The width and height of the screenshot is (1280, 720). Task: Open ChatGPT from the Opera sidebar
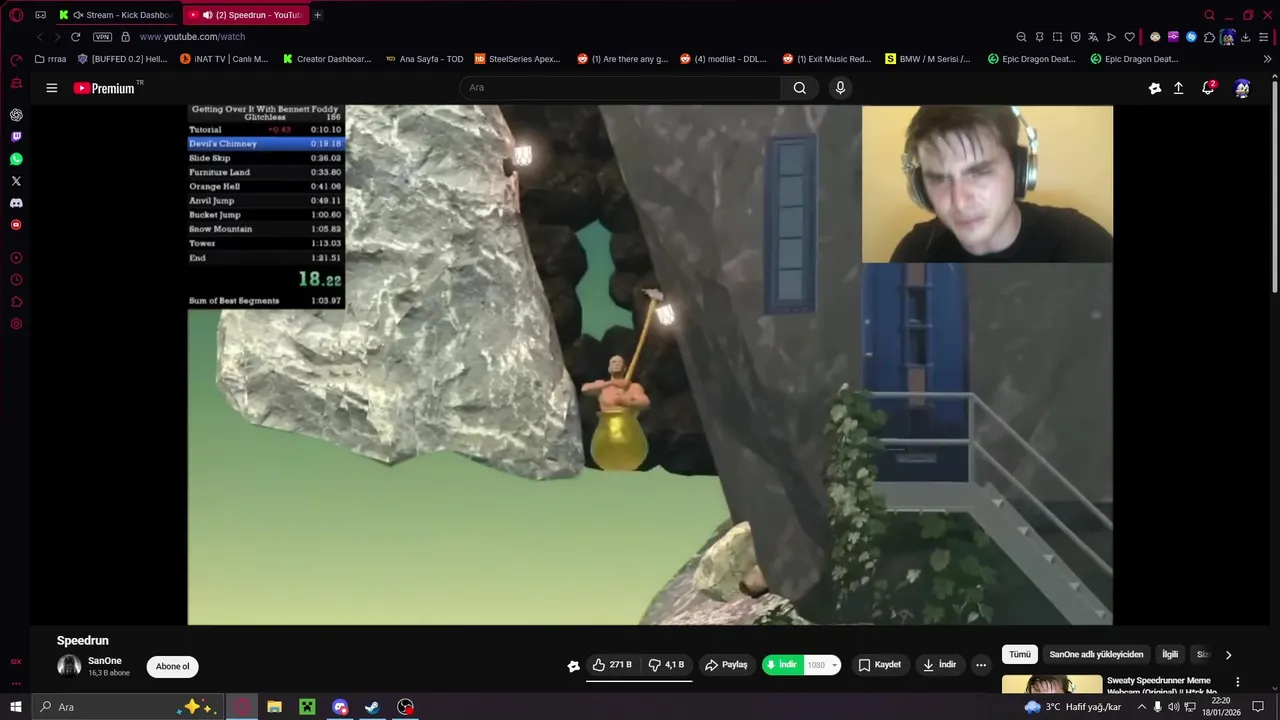pyautogui.click(x=16, y=115)
